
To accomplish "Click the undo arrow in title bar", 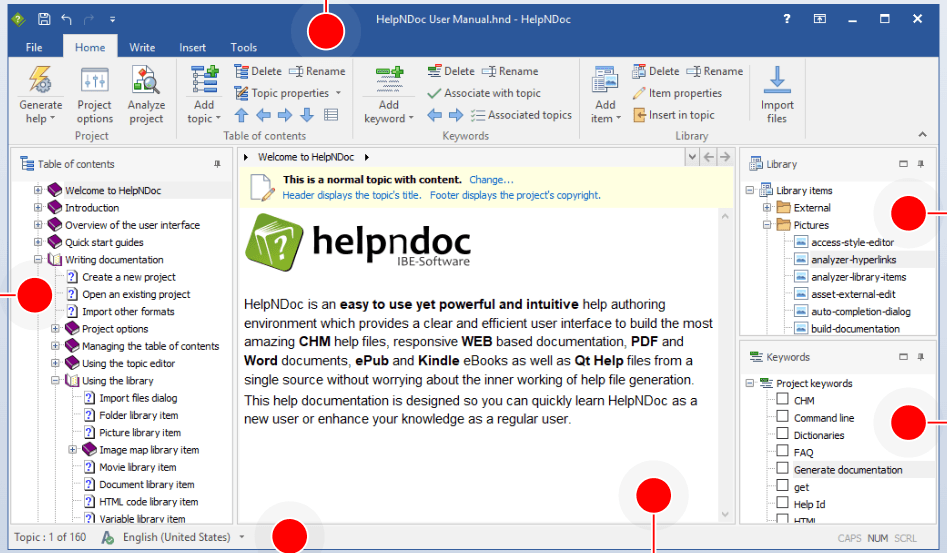I will point(67,19).
